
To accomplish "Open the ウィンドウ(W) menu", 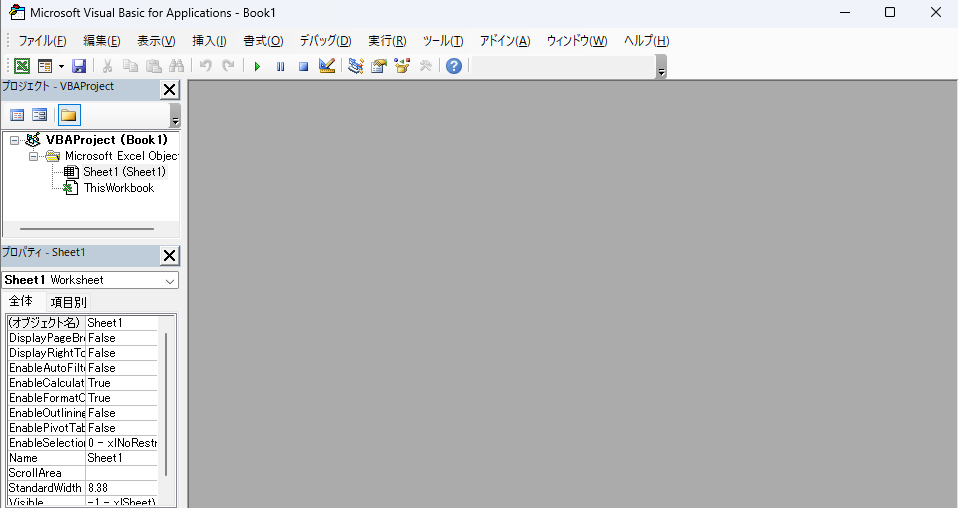I will (x=577, y=41).
